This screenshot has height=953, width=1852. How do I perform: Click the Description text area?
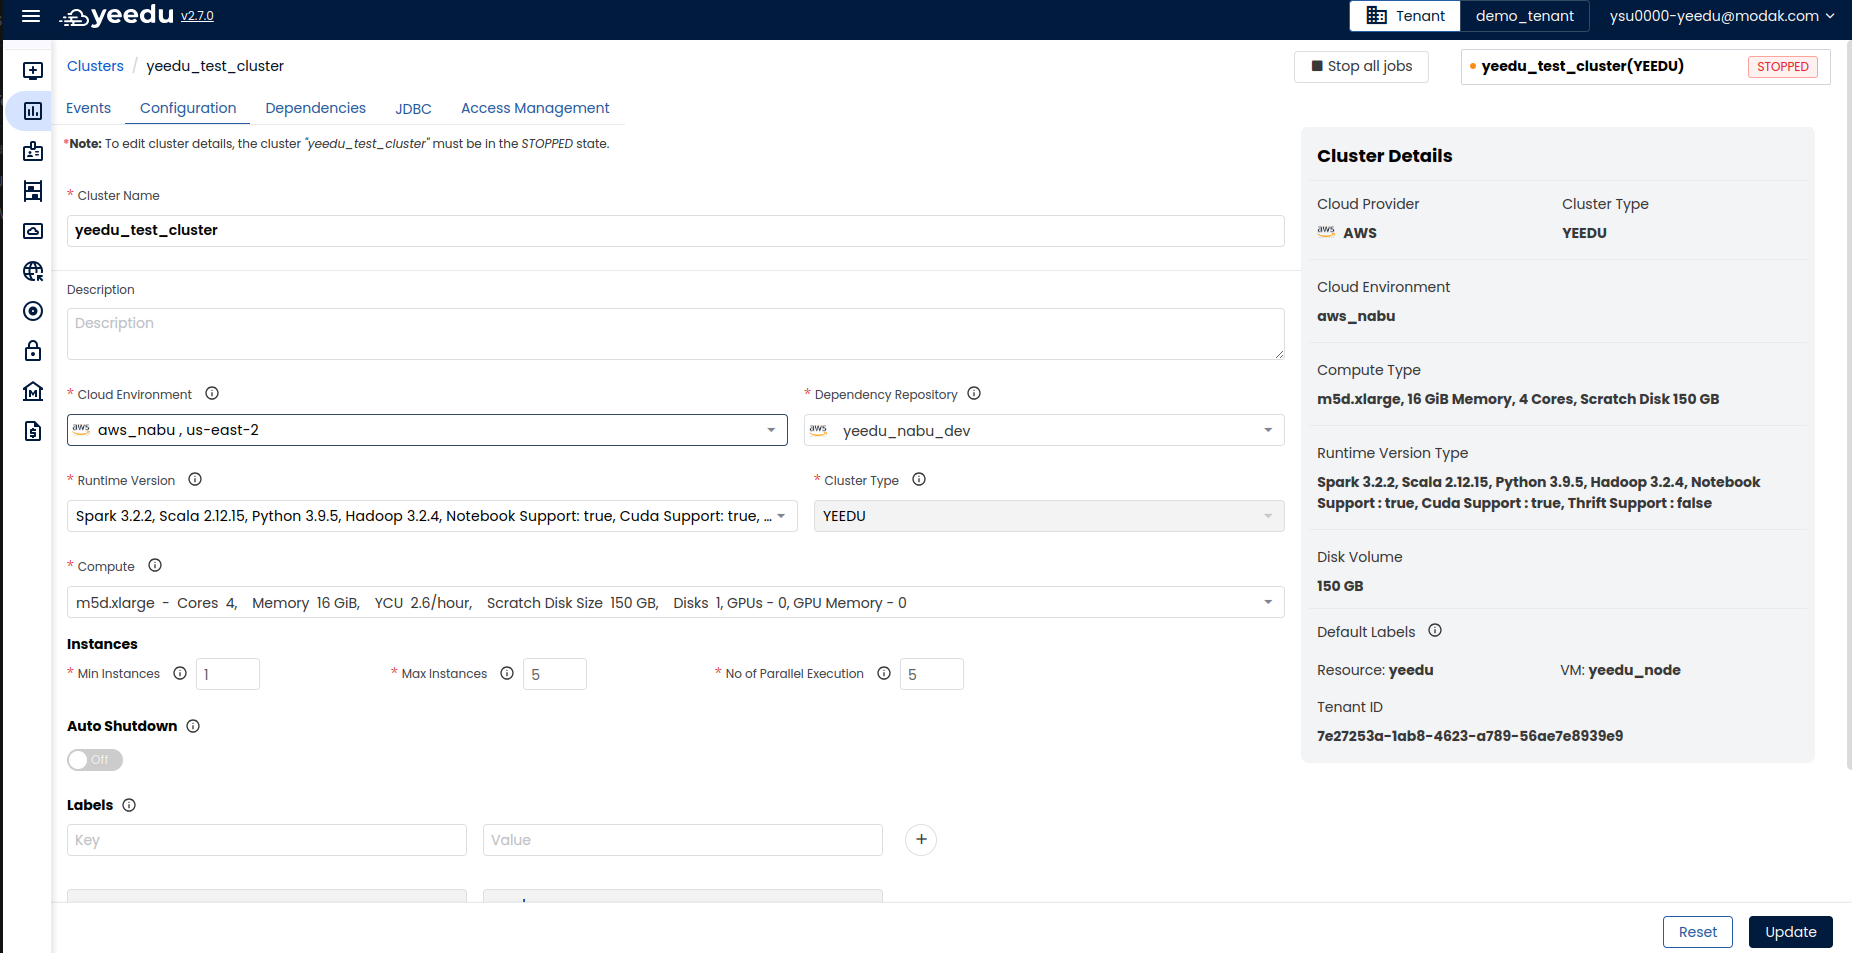tap(676, 334)
